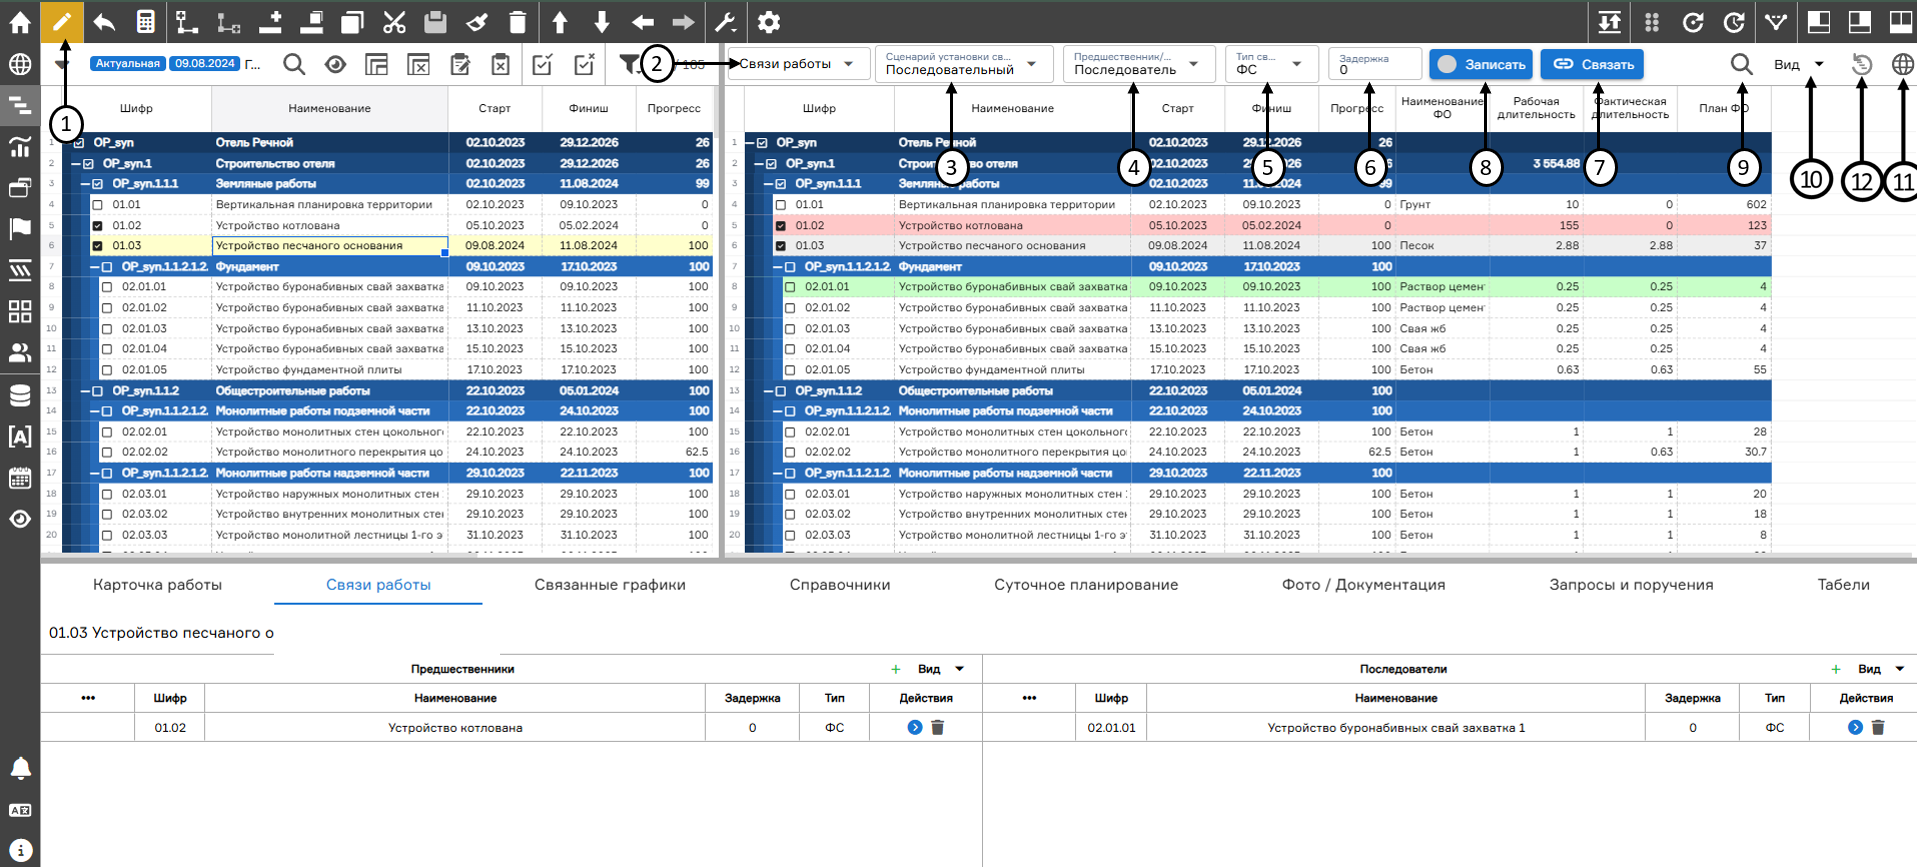Viewport: 1917px width, 867px height.
Task: Switch to the Карточка работы tab
Action: click(x=157, y=585)
